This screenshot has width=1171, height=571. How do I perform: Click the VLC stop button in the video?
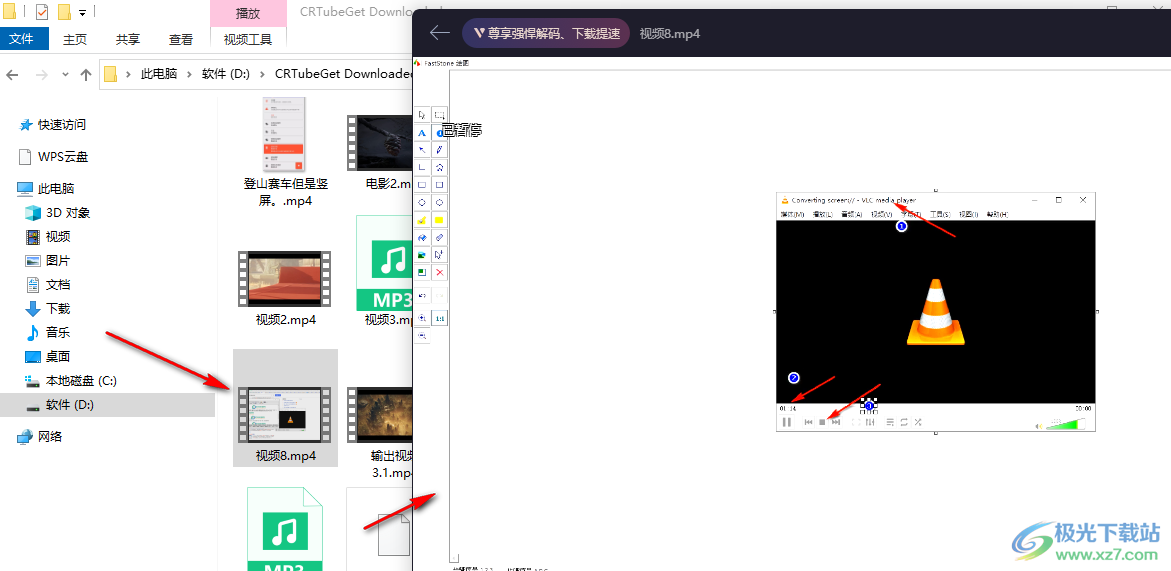(x=822, y=422)
